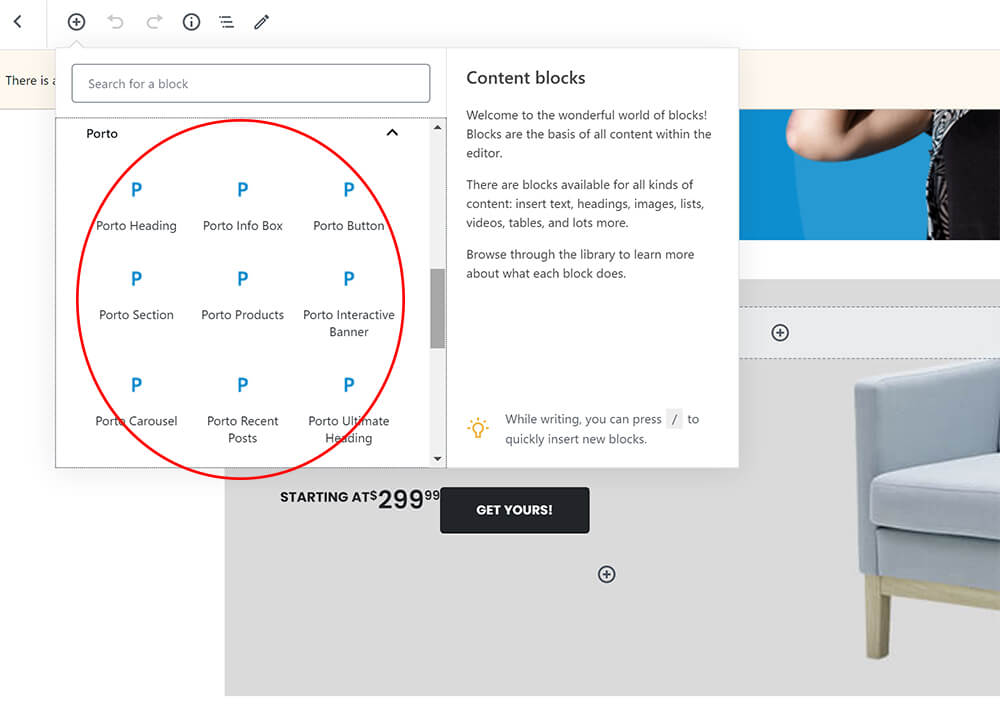Click the block list scrollbar down arrow

437,459
